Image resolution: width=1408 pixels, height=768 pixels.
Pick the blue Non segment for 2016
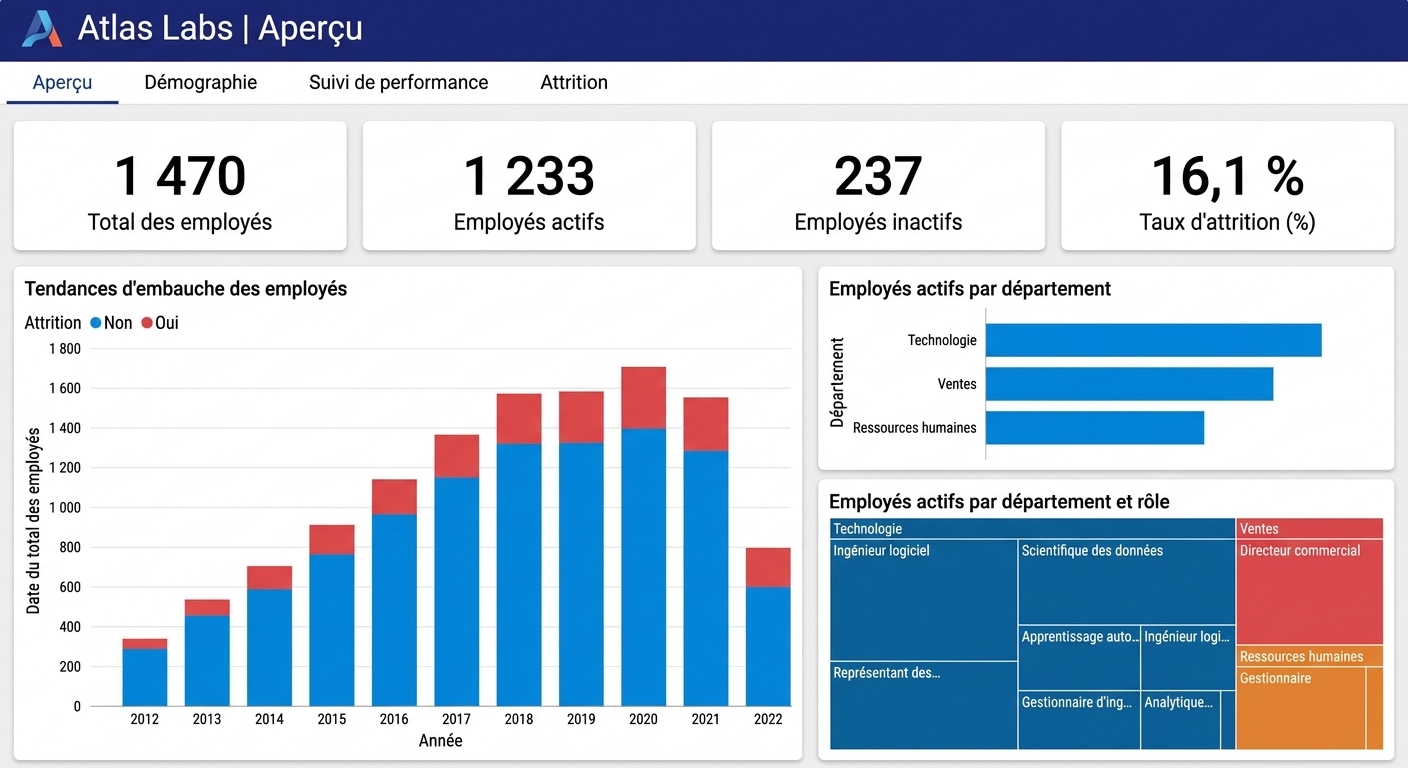(x=394, y=610)
